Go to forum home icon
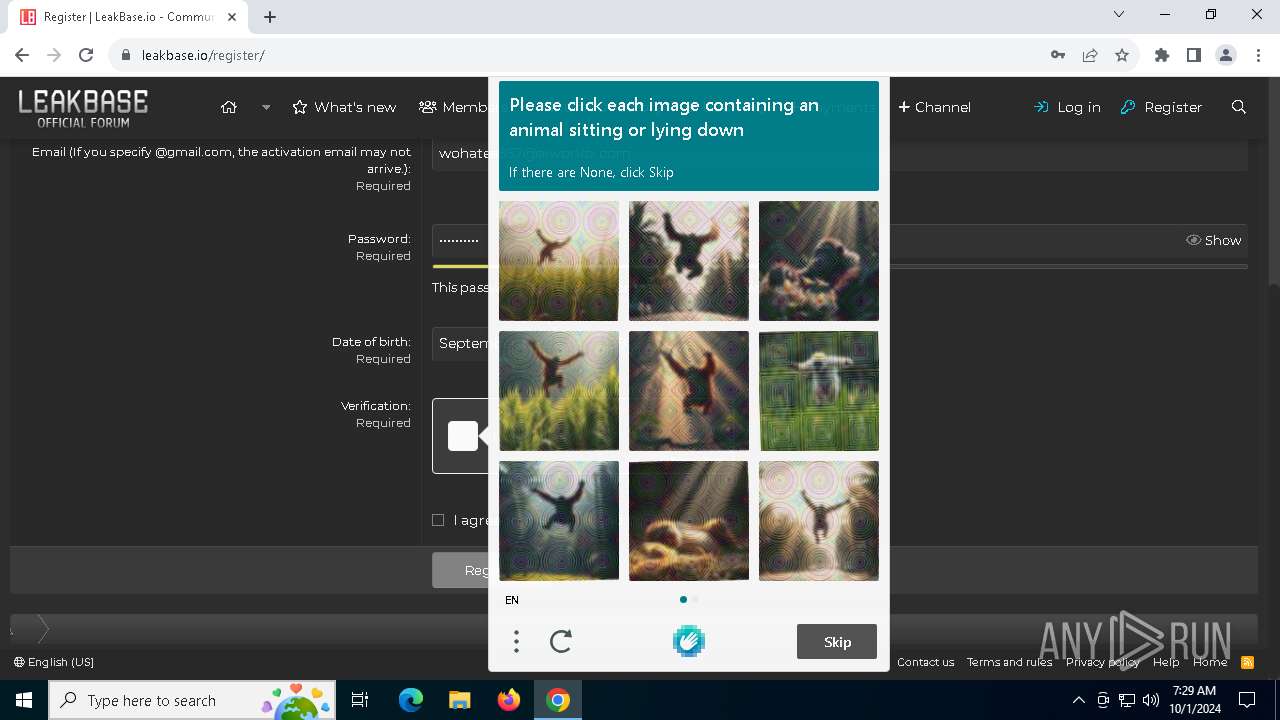 [x=229, y=107]
